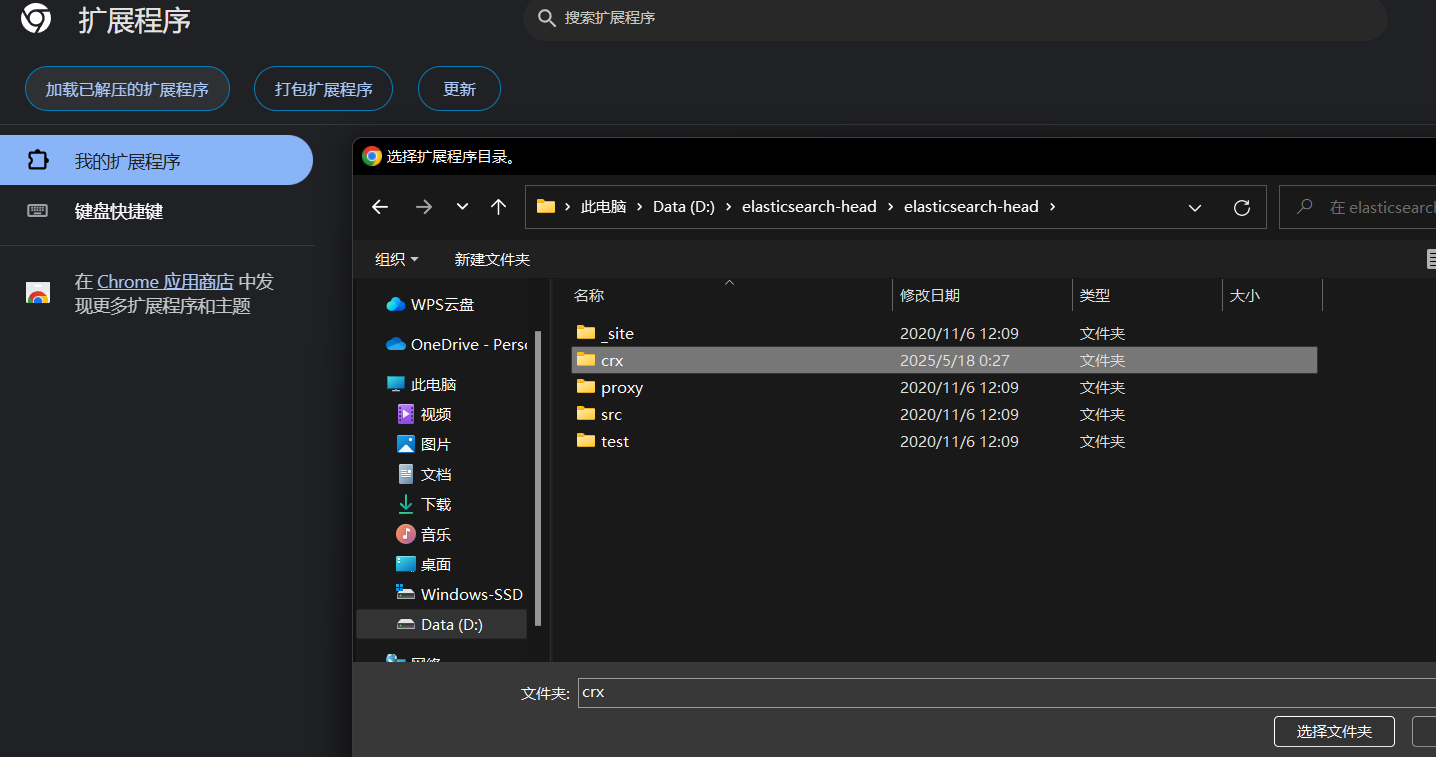Screen dimensions: 1436x757
Task: Click 新建文件夹 in the toolbar
Action: point(492,259)
